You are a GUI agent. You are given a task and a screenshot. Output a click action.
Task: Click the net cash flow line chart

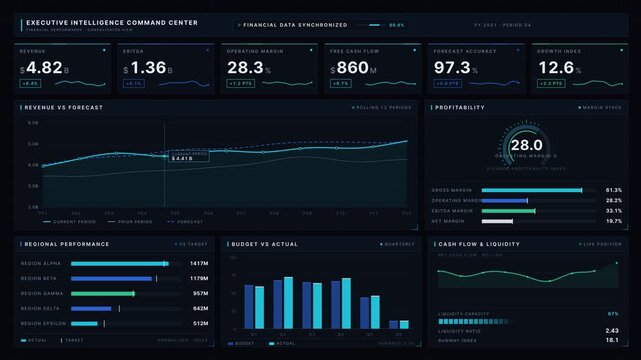click(x=528, y=275)
